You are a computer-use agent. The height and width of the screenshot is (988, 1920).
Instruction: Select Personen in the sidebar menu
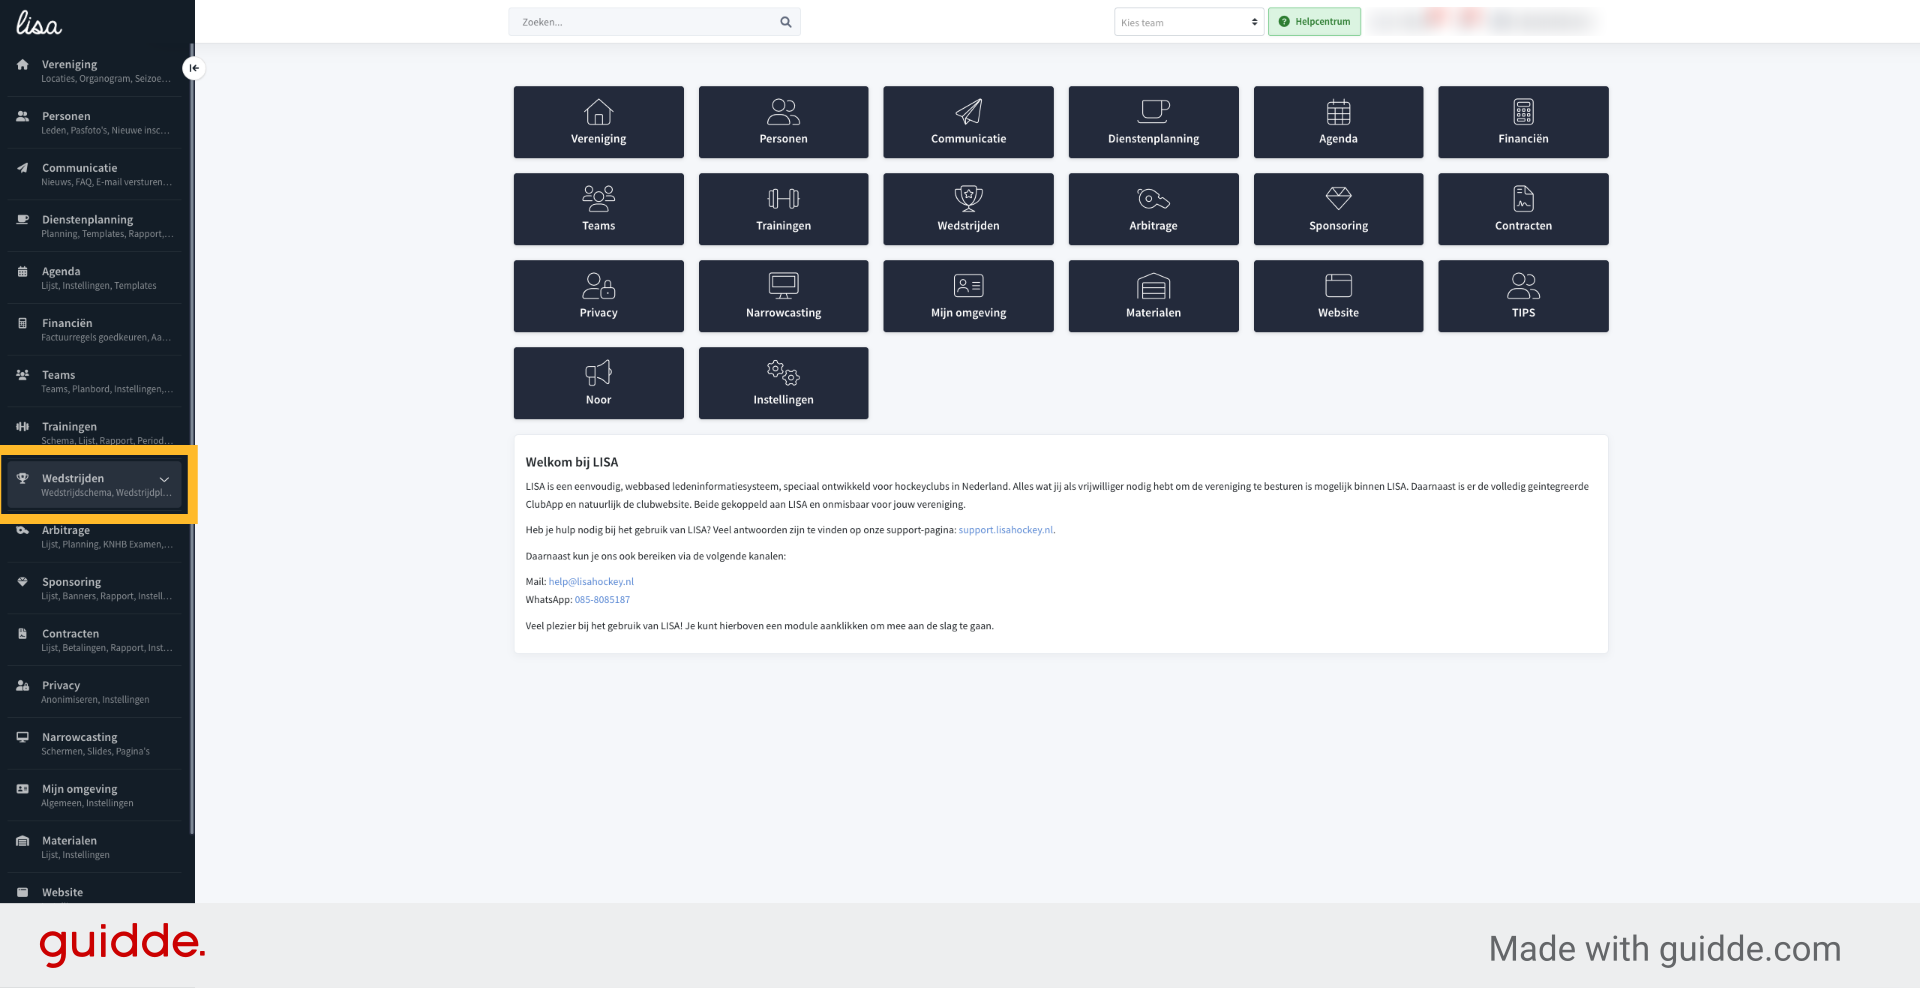point(96,122)
